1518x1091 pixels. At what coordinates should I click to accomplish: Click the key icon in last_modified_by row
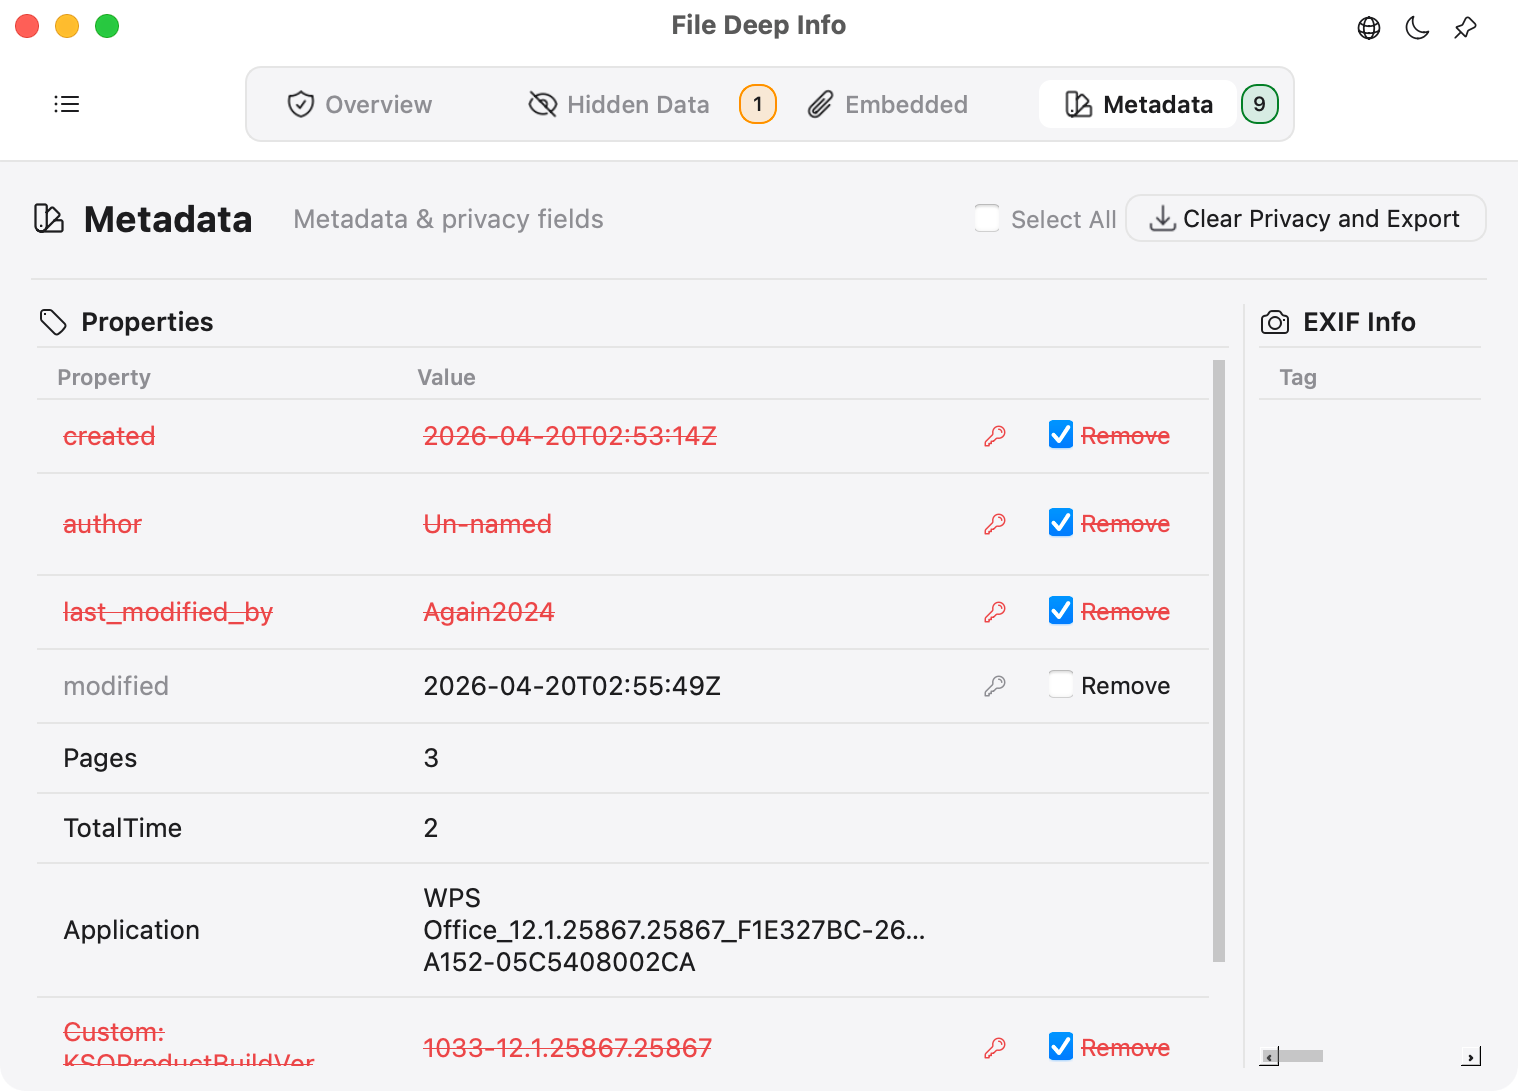coord(995,612)
